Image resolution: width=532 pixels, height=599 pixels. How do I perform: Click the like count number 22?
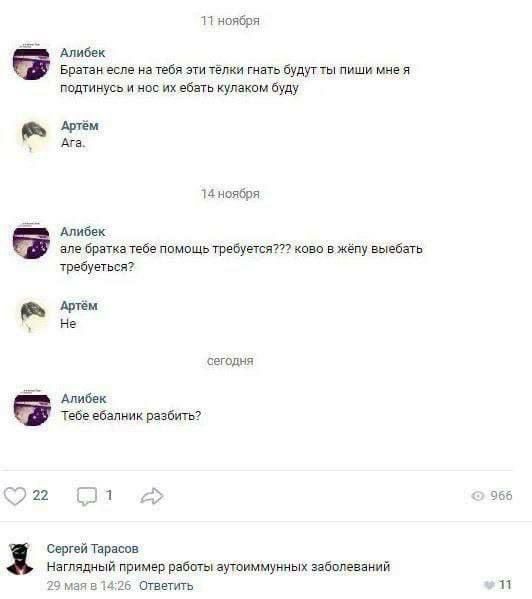tap(40, 495)
